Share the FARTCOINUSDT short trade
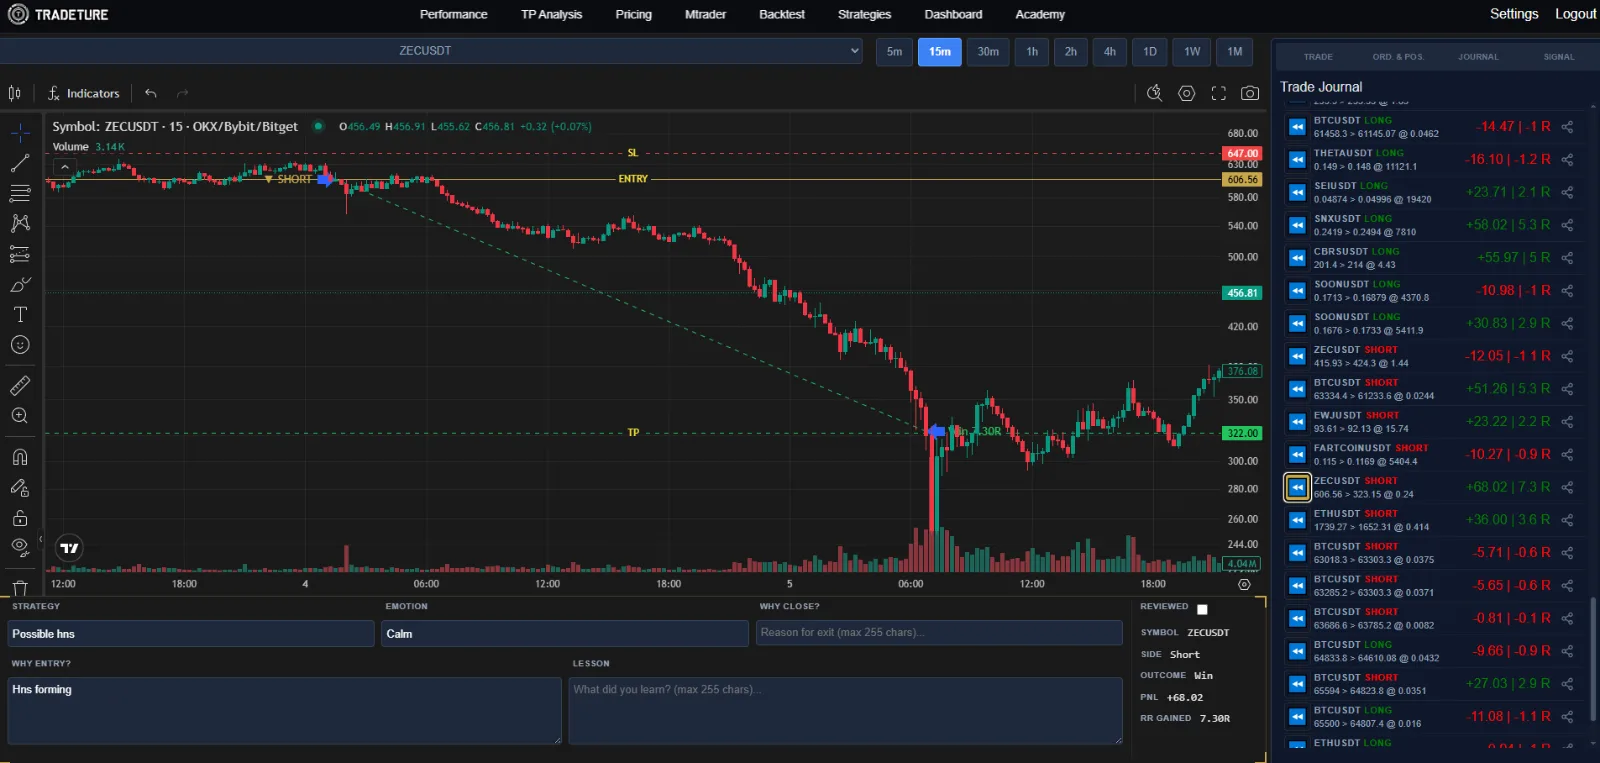 tap(1567, 454)
